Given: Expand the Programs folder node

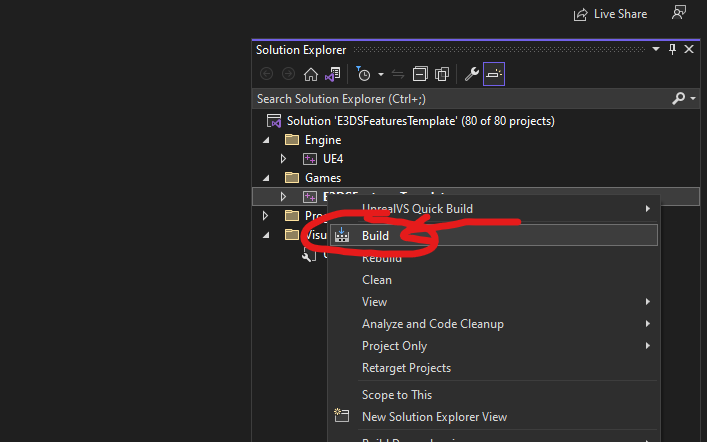Looking at the screenshot, I should (266, 216).
